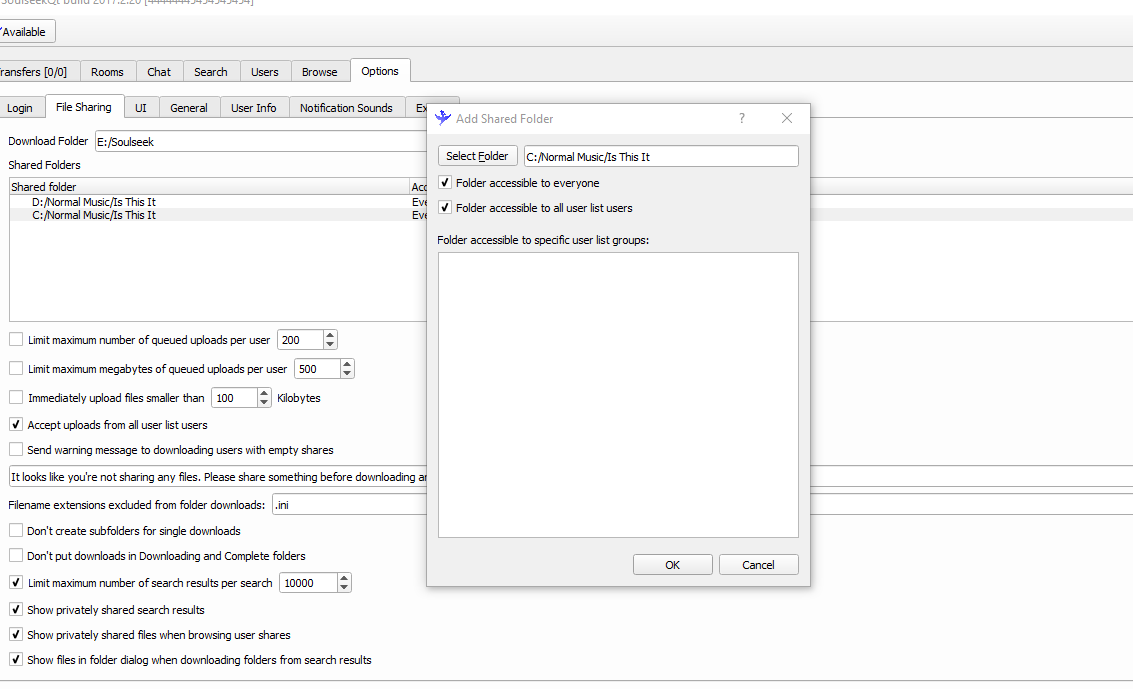Increase the 100 Kilobytes spinner value
This screenshot has width=1133, height=689.
(264, 393)
